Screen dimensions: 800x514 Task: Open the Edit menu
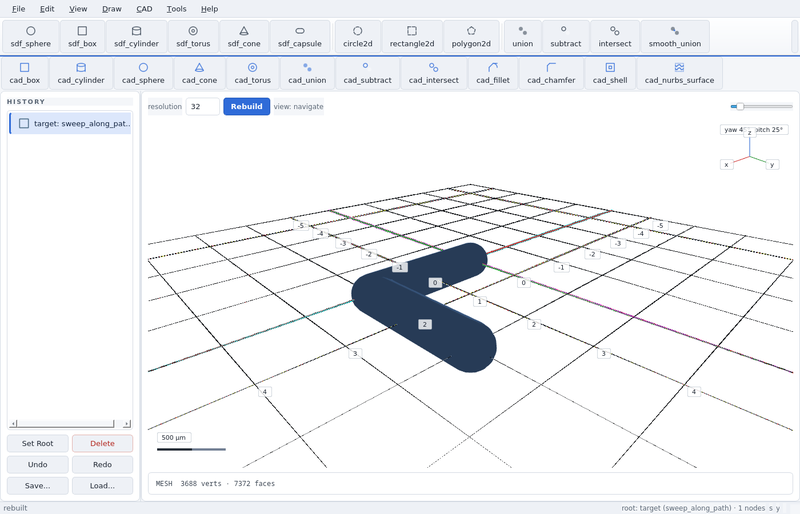47,9
